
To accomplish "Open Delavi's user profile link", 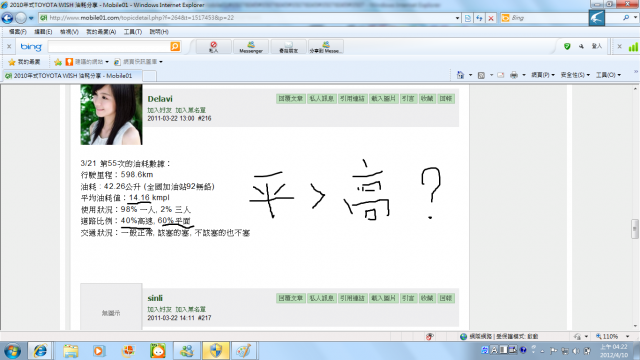I will click(160, 99).
